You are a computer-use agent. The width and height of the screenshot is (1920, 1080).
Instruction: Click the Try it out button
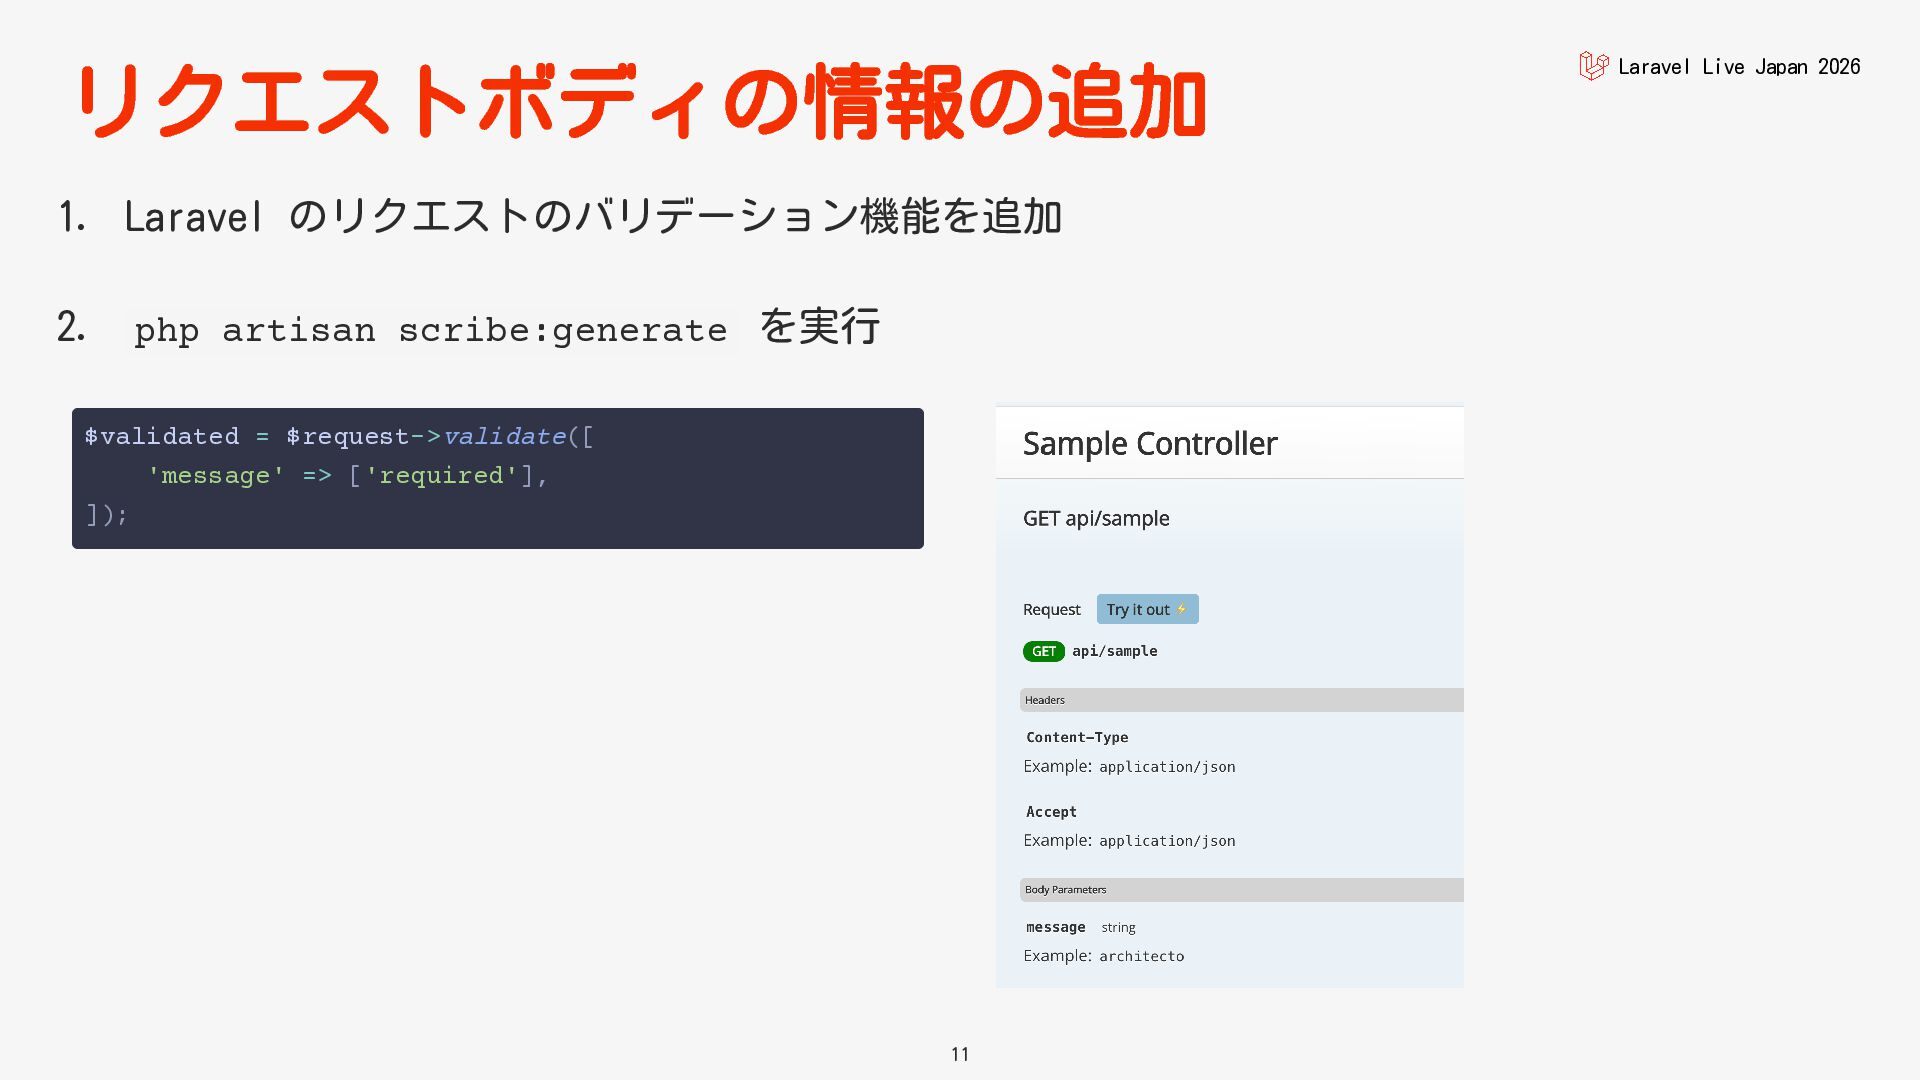pos(1147,609)
